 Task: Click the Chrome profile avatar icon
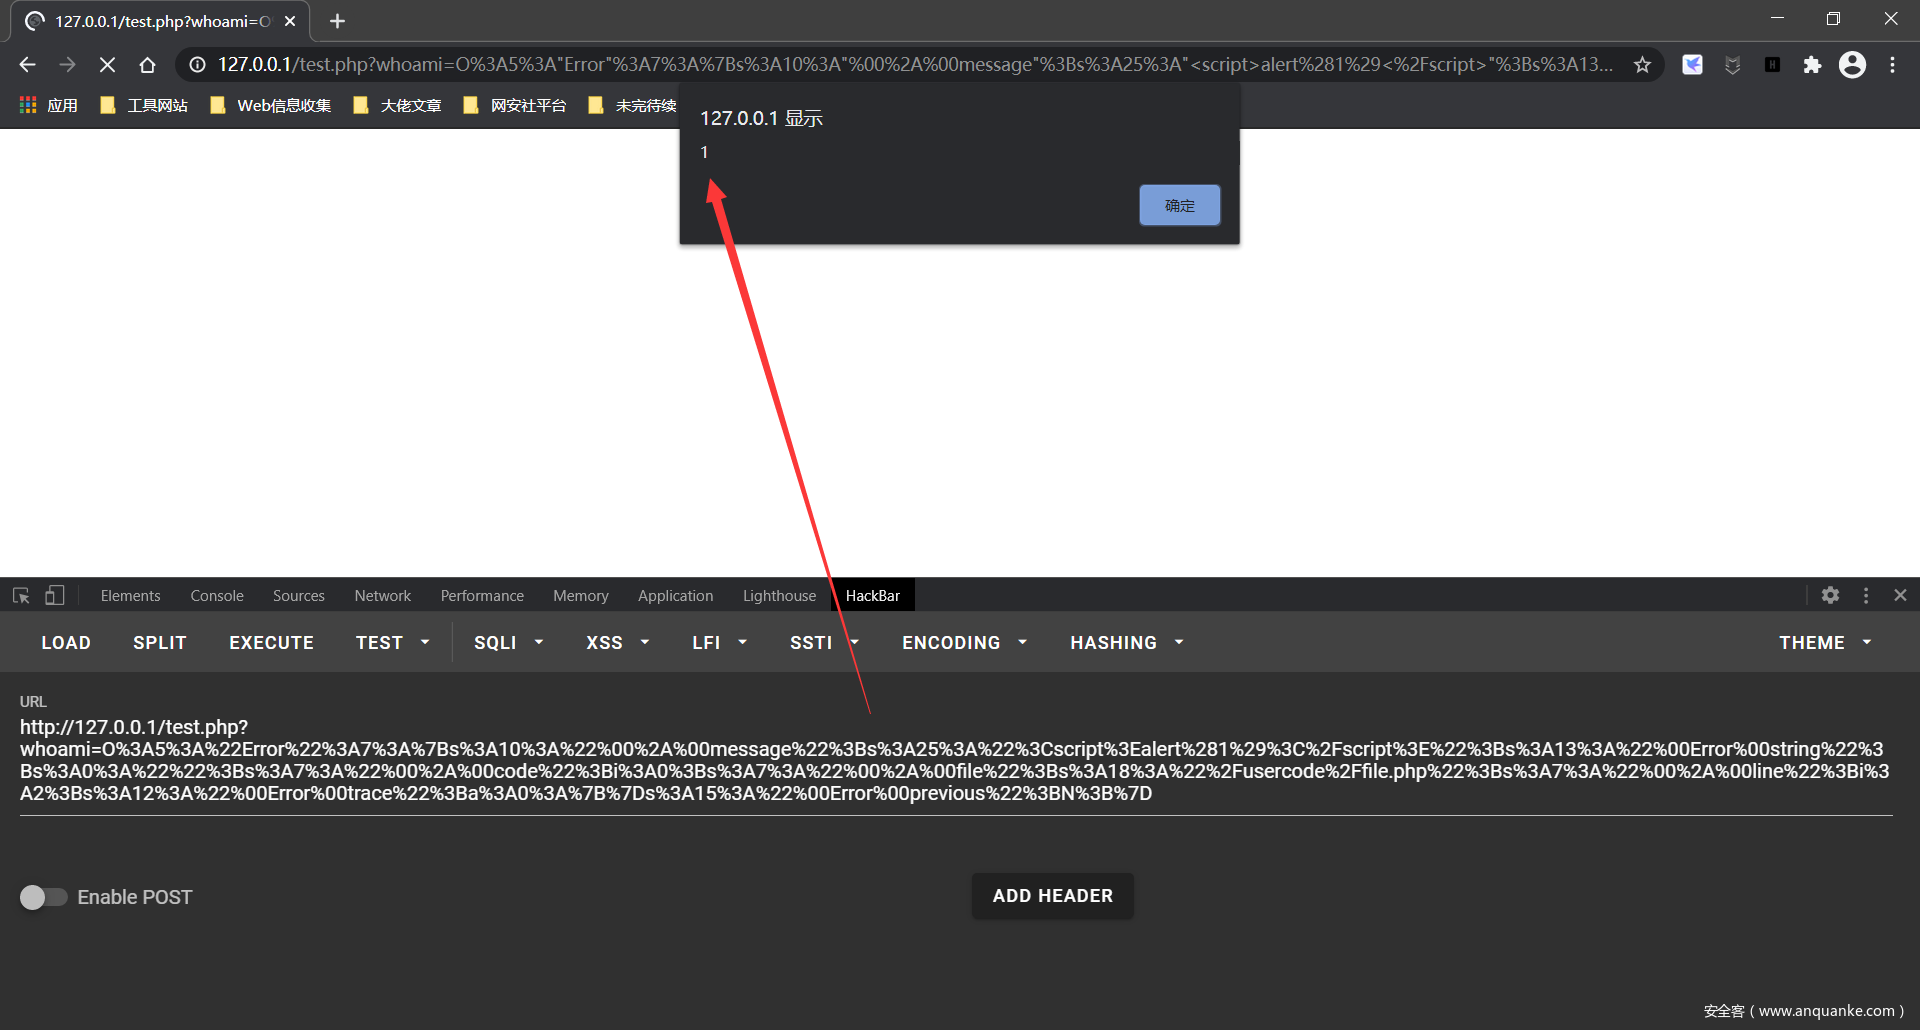1852,65
